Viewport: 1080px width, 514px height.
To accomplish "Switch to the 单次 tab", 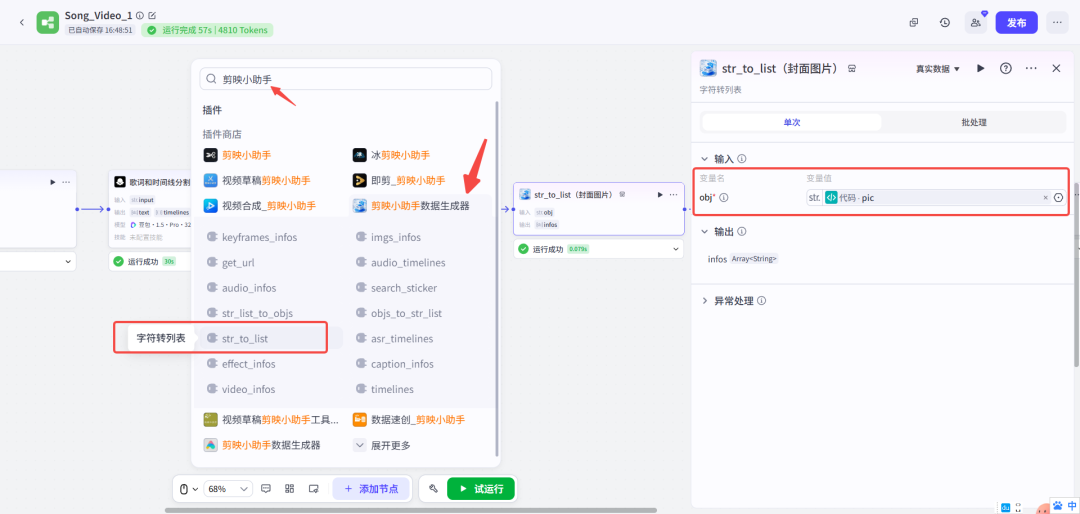I will [x=791, y=122].
